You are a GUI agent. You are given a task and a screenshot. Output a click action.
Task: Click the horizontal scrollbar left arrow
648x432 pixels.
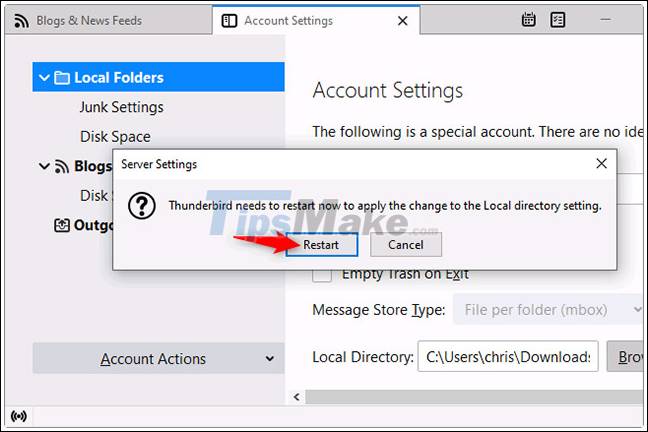click(296, 397)
